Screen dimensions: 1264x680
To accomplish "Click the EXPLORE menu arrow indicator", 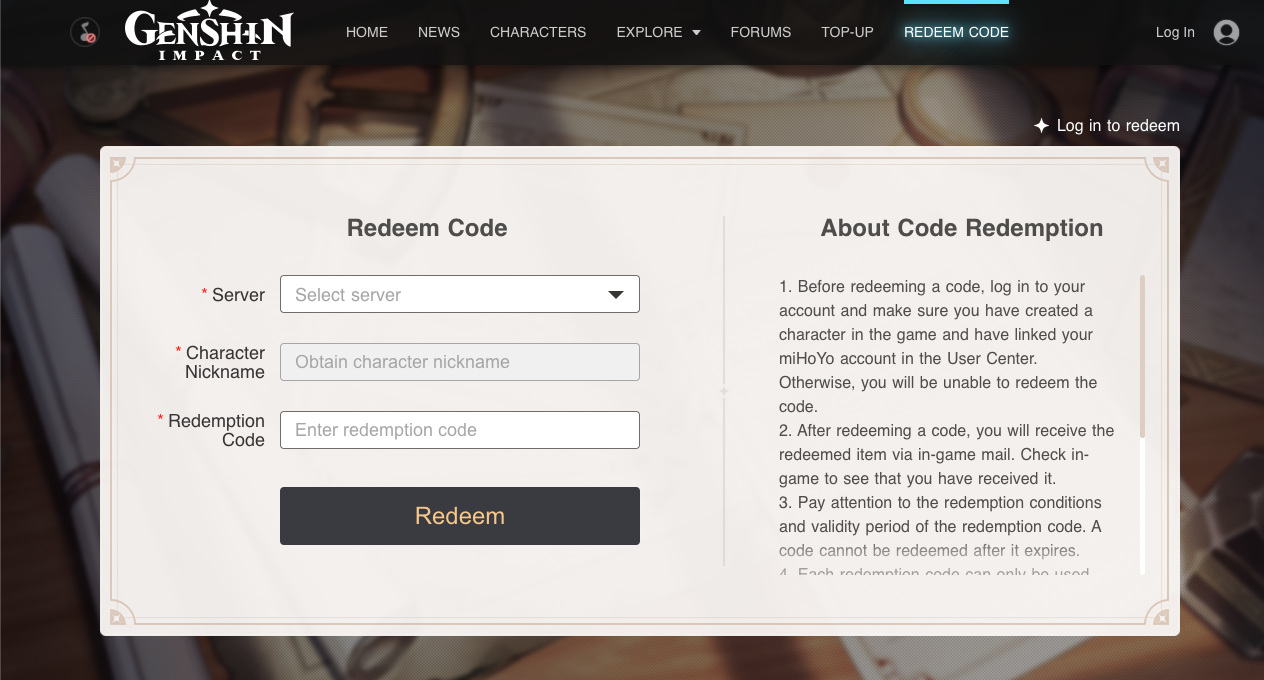I will click(696, 33).
